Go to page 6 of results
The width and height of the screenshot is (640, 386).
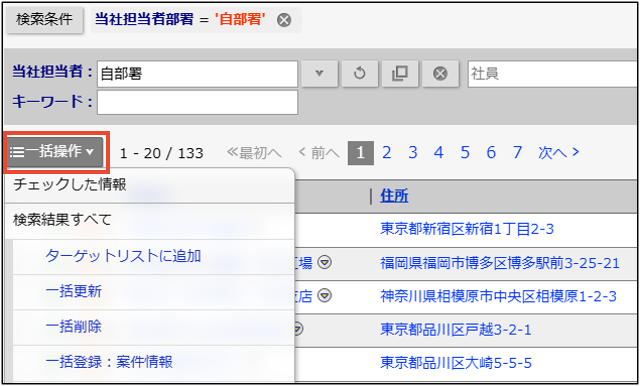click(x=491, y=153)
